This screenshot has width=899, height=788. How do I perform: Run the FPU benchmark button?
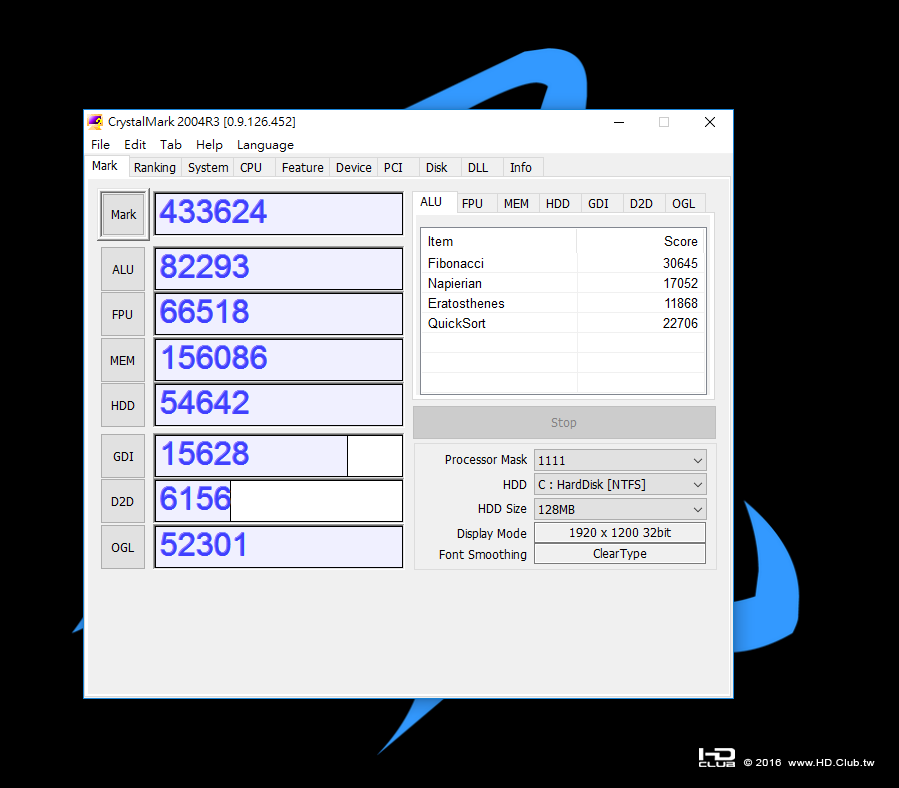pos(123,315)
